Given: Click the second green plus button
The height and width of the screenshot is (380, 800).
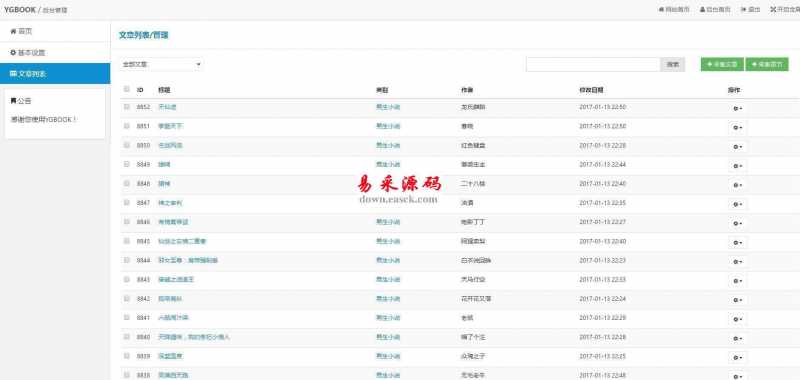Looking at the screenshot, I should [x=767, y=64].
